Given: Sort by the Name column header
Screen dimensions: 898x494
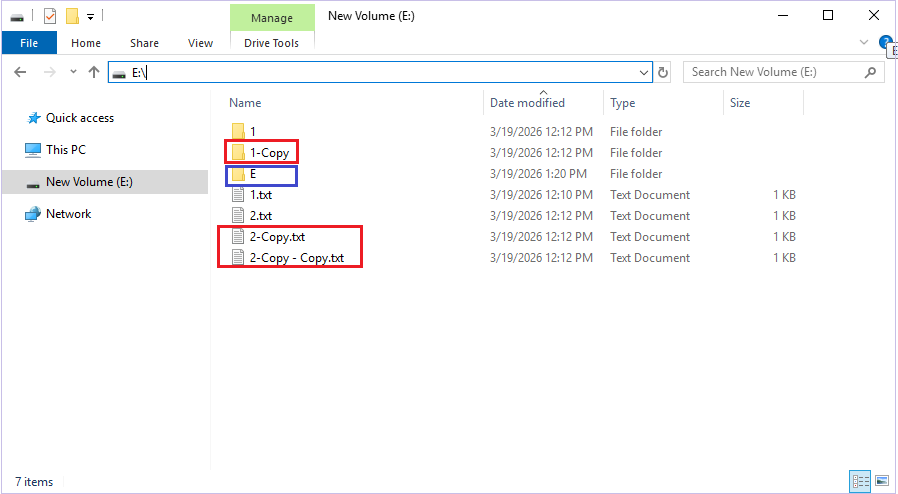Looking at the screenshot, I should [x=245, y=103].
